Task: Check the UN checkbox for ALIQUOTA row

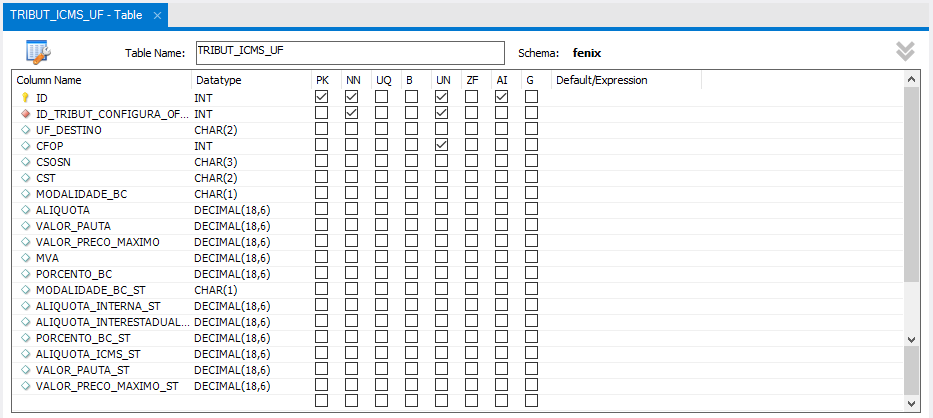Action: 442,209
